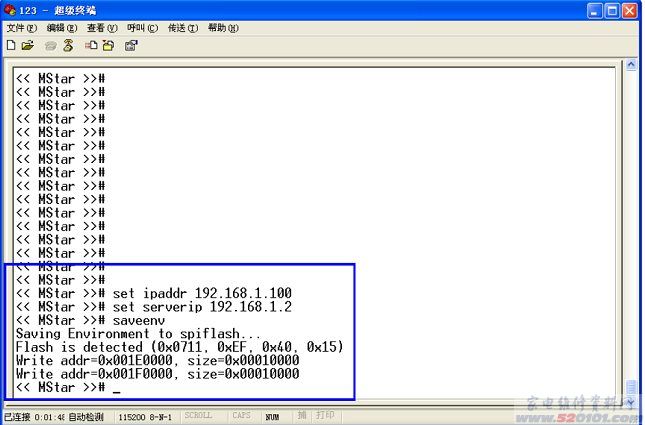Click the last MStar prompt line in the terminal
This screenshot has width=645, height=425.
point(60,387)
